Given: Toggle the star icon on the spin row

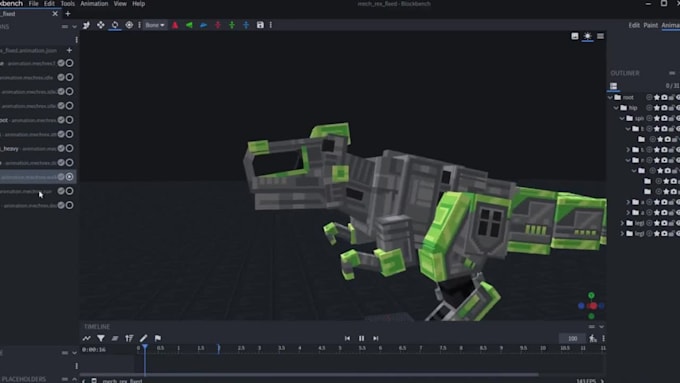Looking at the screenshot, I should pyautogui.click(x=657, y=118).
